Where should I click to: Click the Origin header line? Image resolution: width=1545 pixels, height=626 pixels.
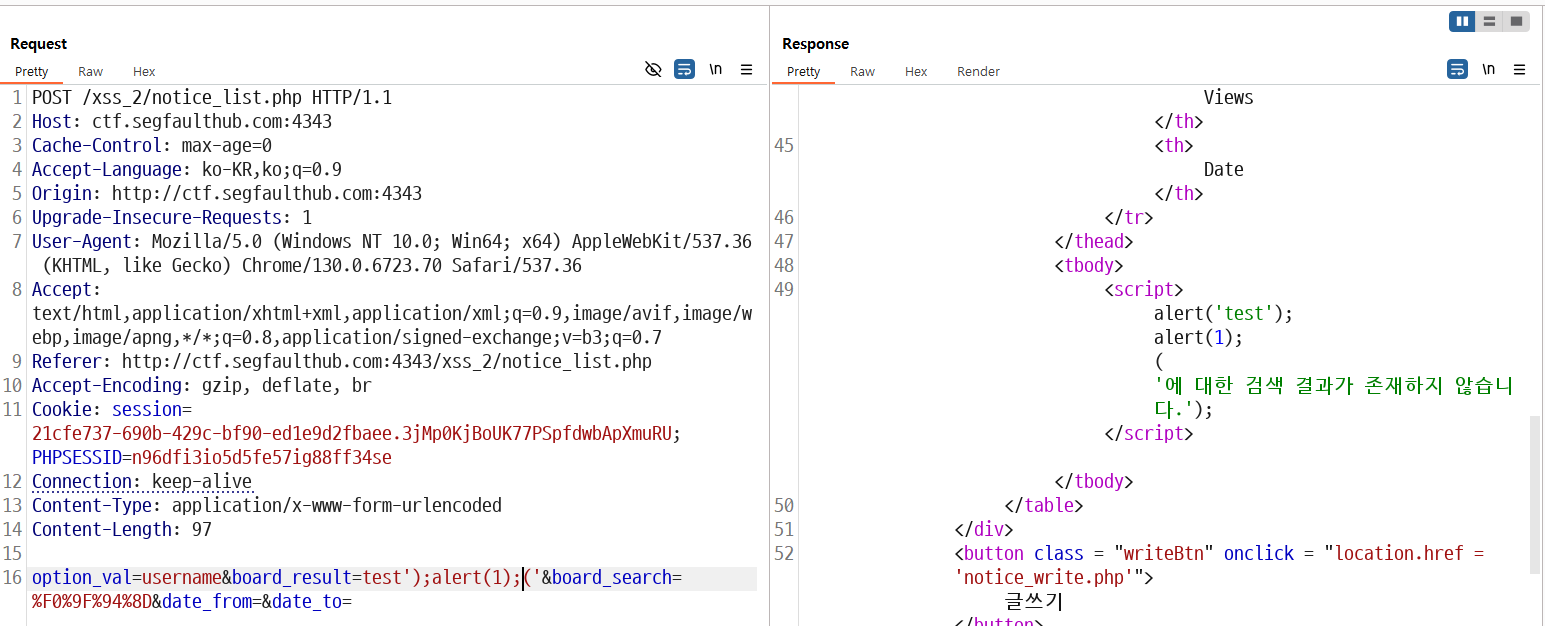pos(227,194)
